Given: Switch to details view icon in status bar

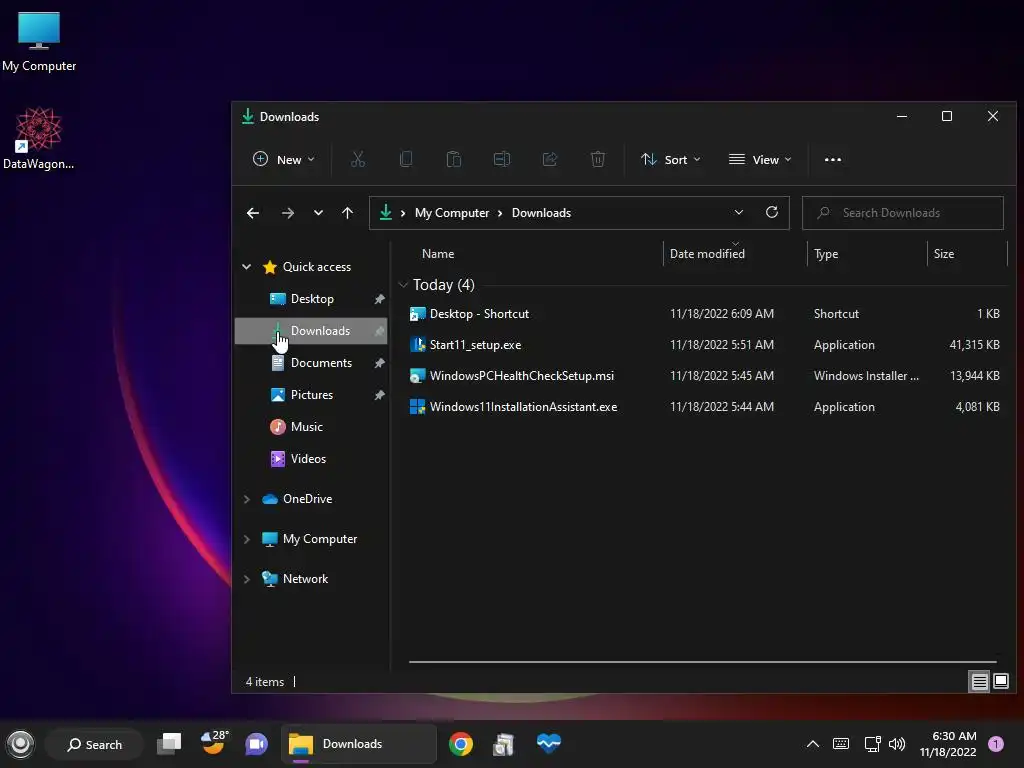Looking at the screenshot, I should pos(979,682).
